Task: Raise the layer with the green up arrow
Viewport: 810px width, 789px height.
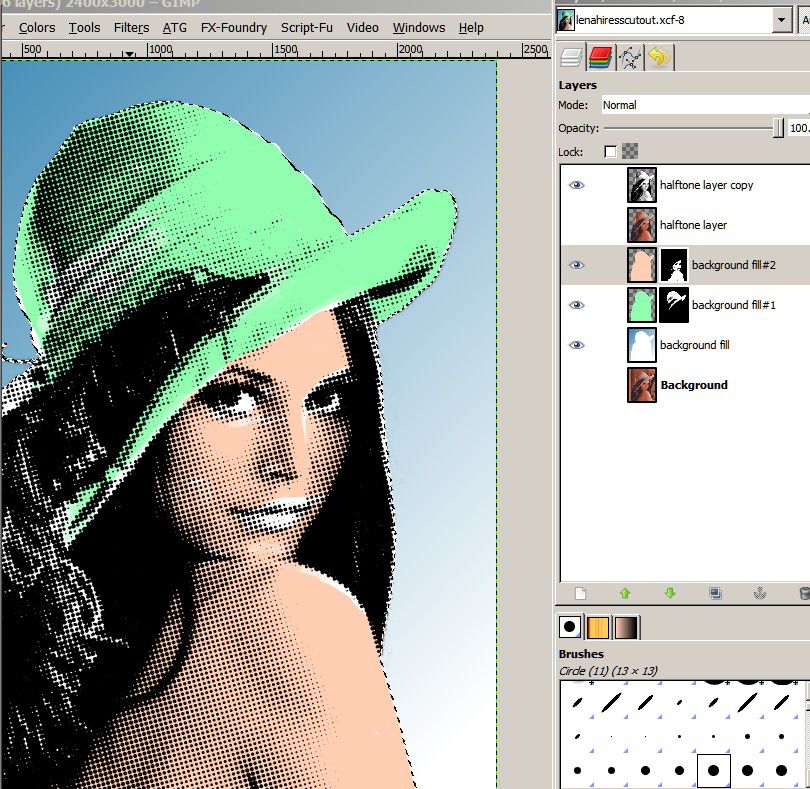Action: tap(625, 593)
